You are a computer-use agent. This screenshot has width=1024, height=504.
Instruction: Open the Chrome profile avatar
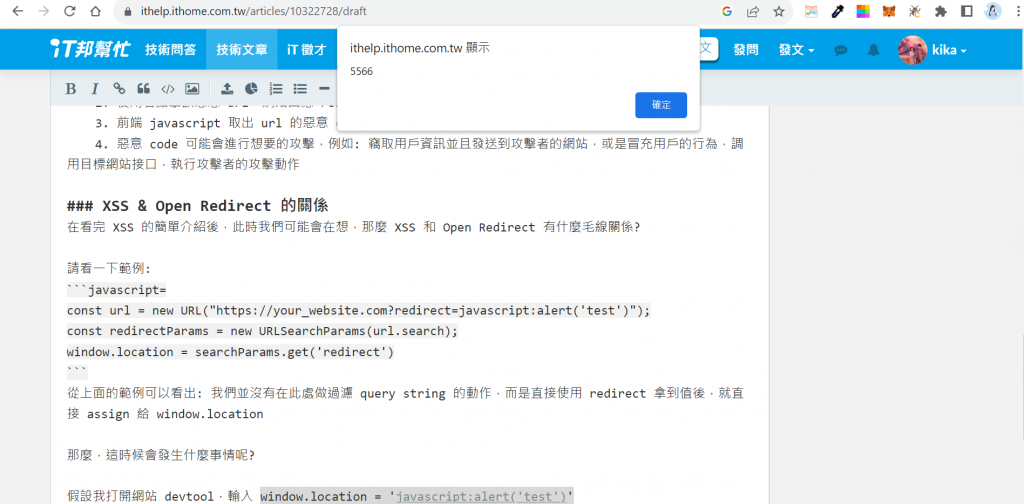[x=993, y=11]
